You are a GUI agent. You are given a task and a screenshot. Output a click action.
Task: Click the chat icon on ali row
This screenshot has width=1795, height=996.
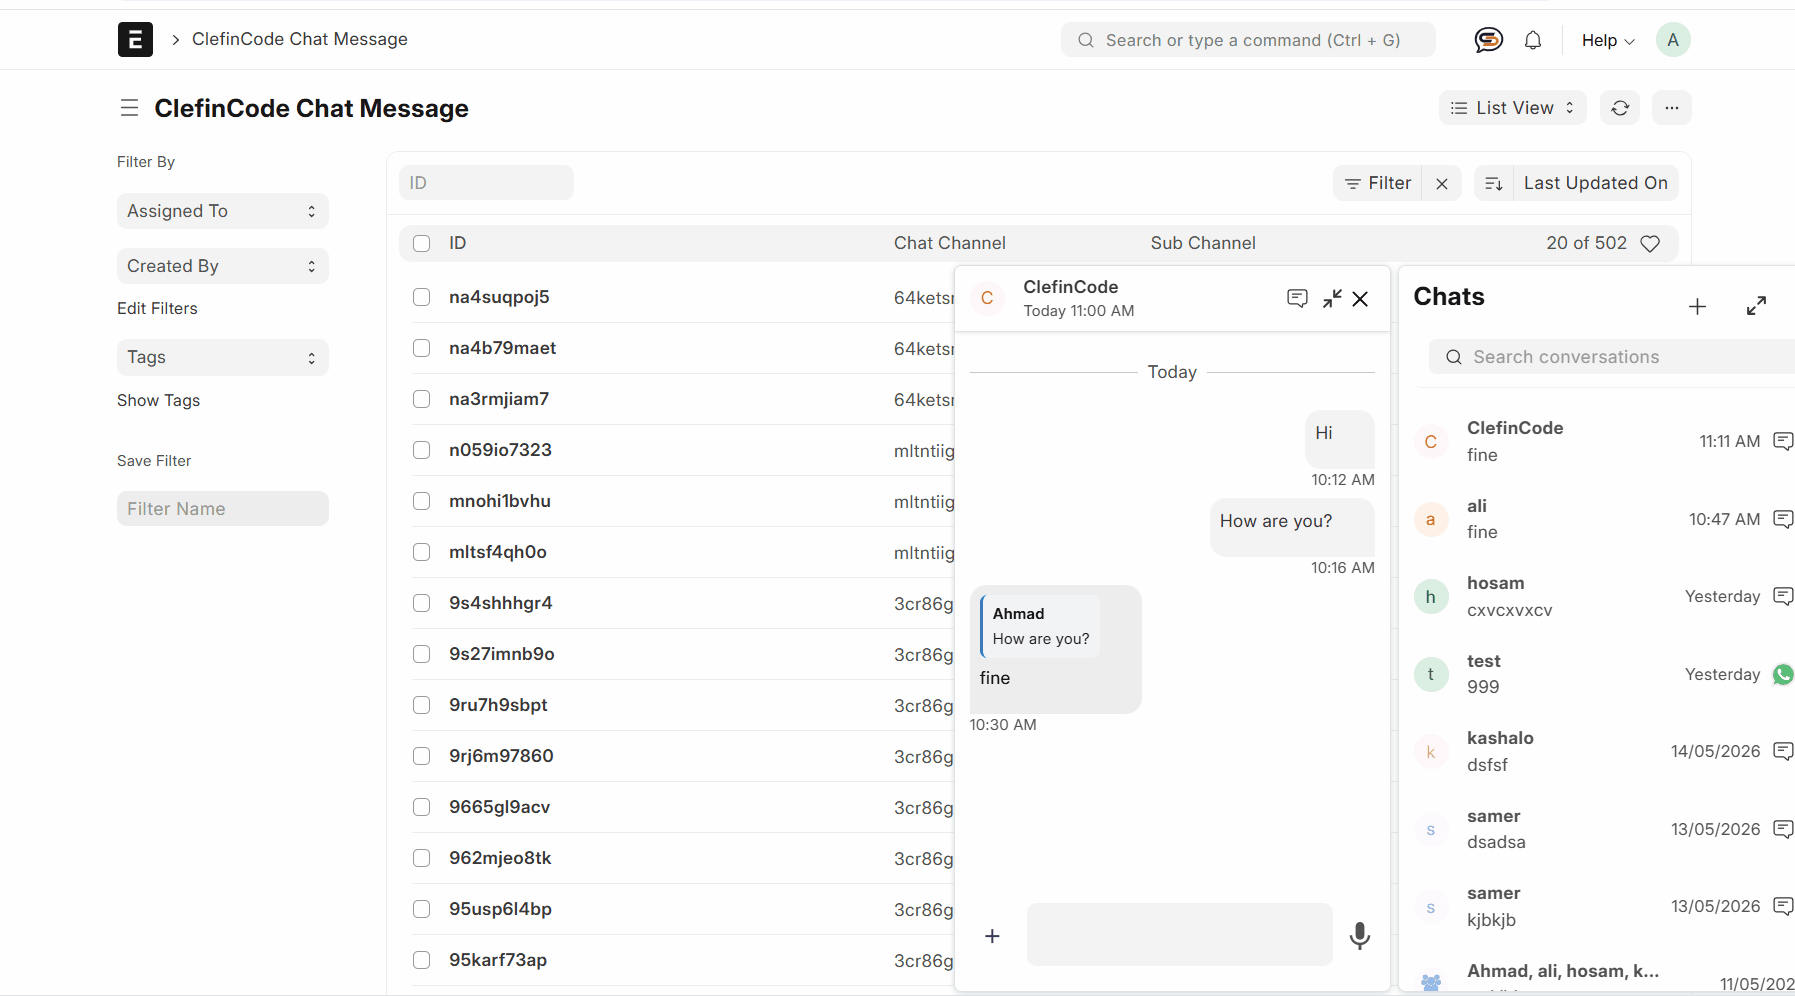[x=1783, y=519]
